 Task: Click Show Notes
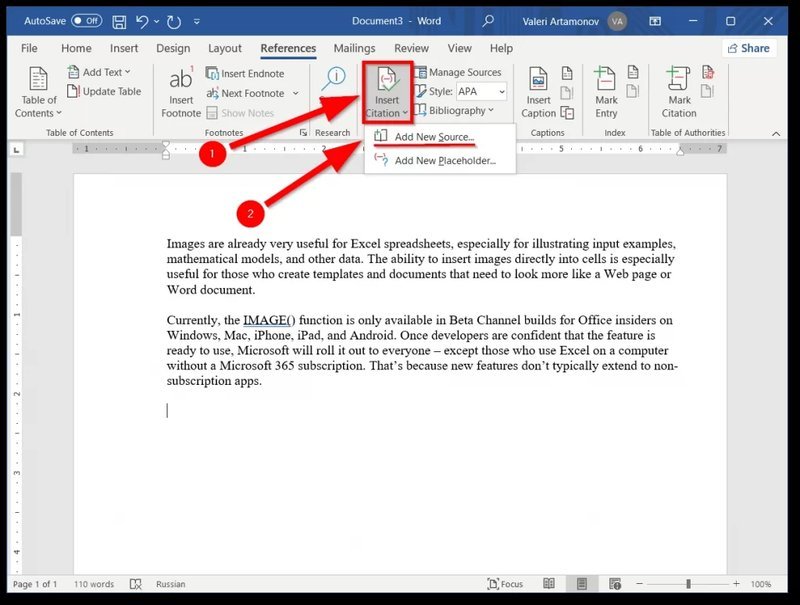click(x=240, y=113)
